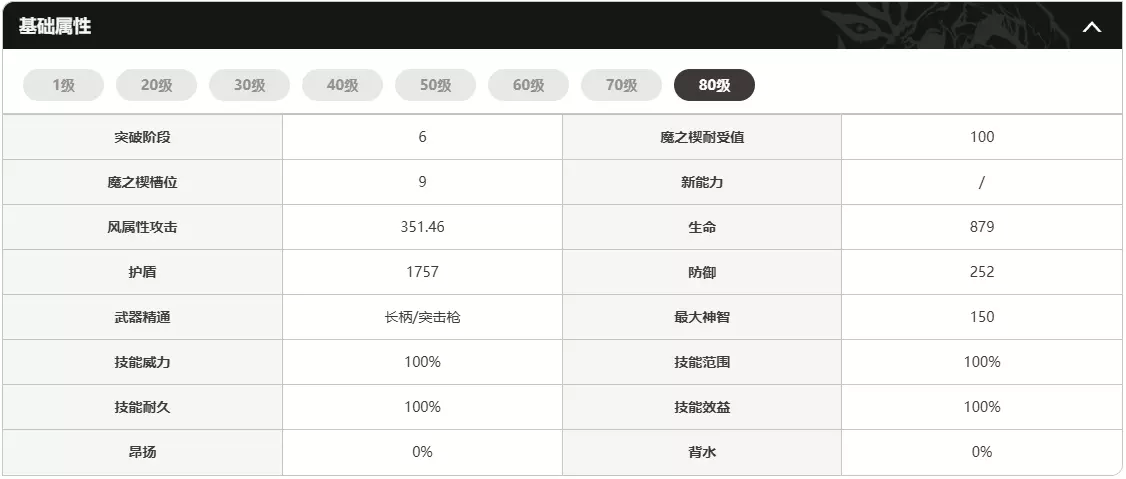The image size is (1126, 479).
Task: Select the 30级 level tab
Action: click(249, 85)
